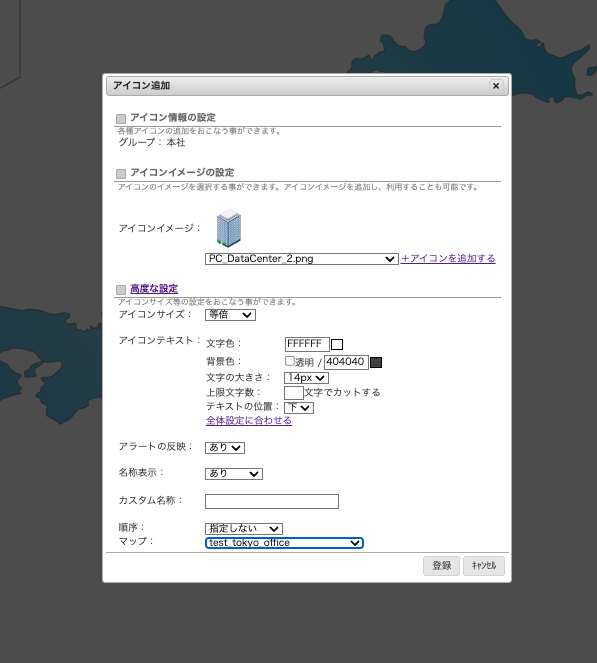The image size is (597, 663).
Task: Click the square icon beside 高度な設定
Action: [121, 290]
